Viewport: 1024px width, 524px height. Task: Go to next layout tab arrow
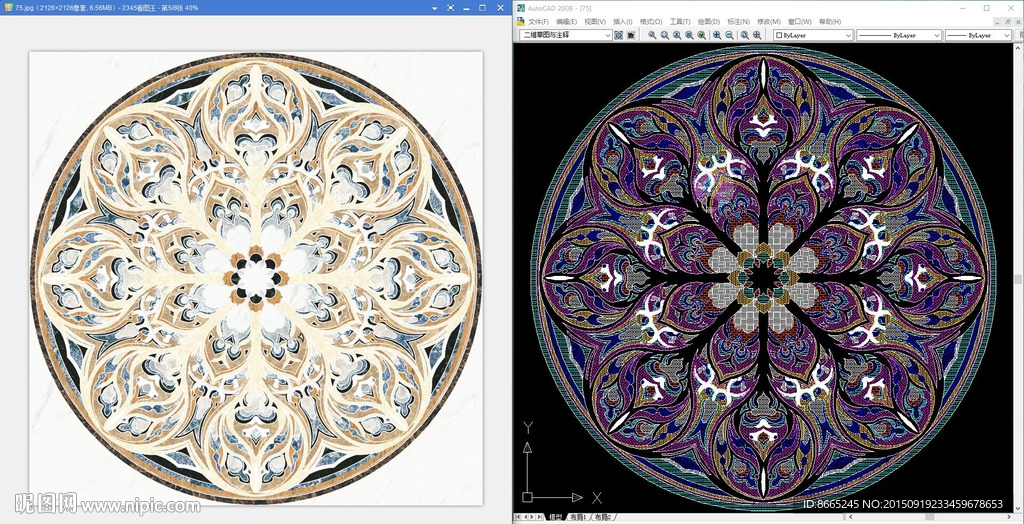532,517
